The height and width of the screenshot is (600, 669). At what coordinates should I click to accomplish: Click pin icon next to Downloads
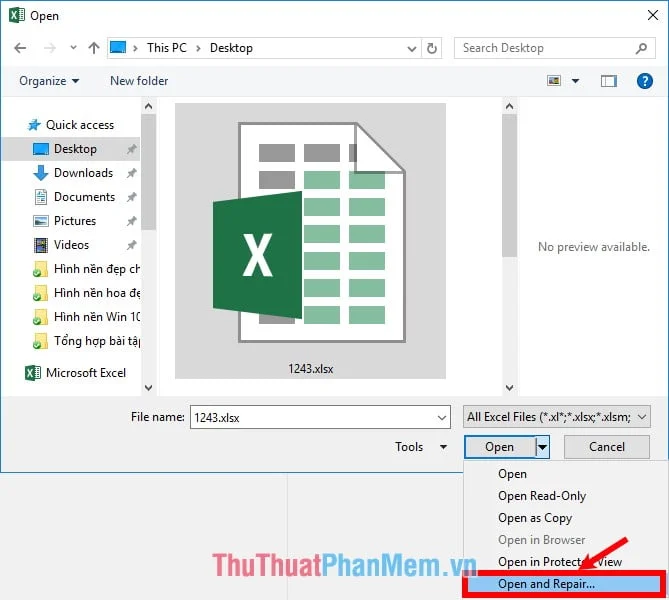click(x=131, y=173)
